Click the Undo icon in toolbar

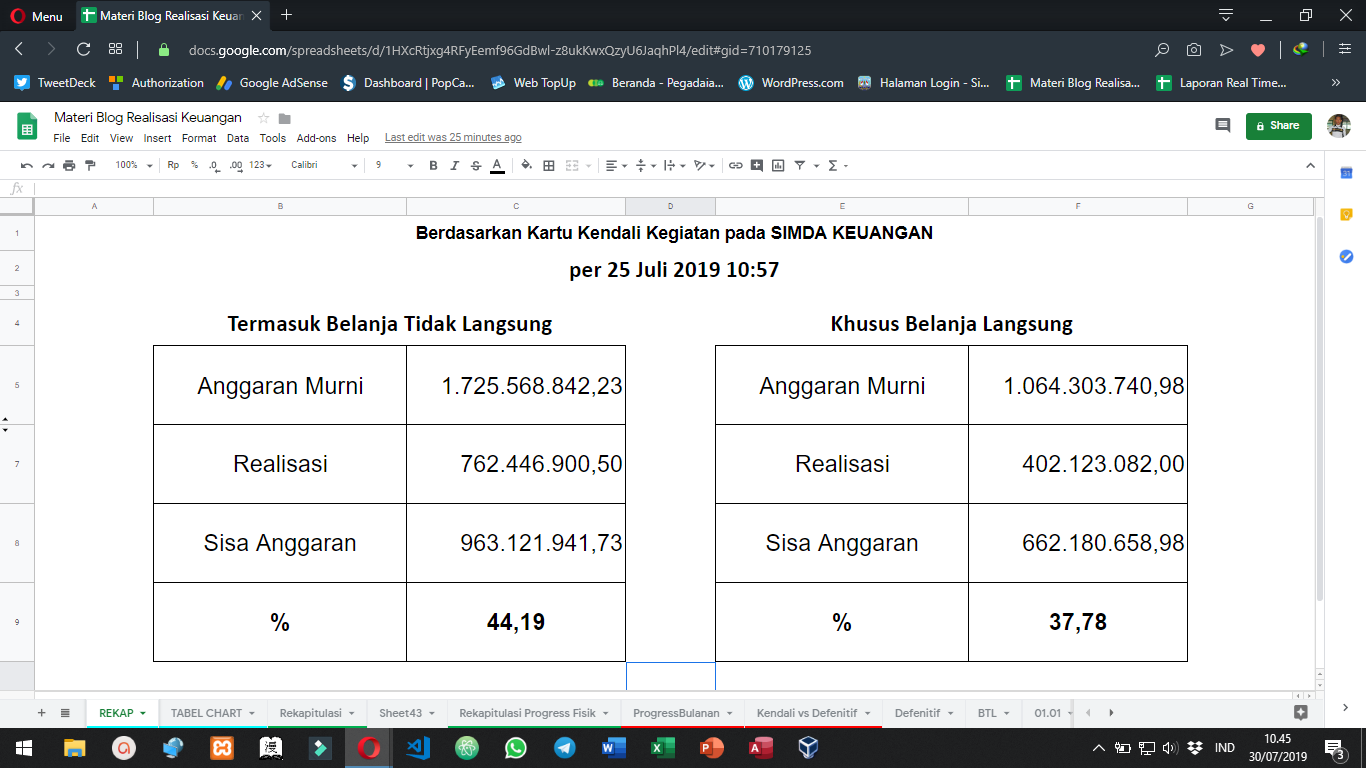pos(26,165)
